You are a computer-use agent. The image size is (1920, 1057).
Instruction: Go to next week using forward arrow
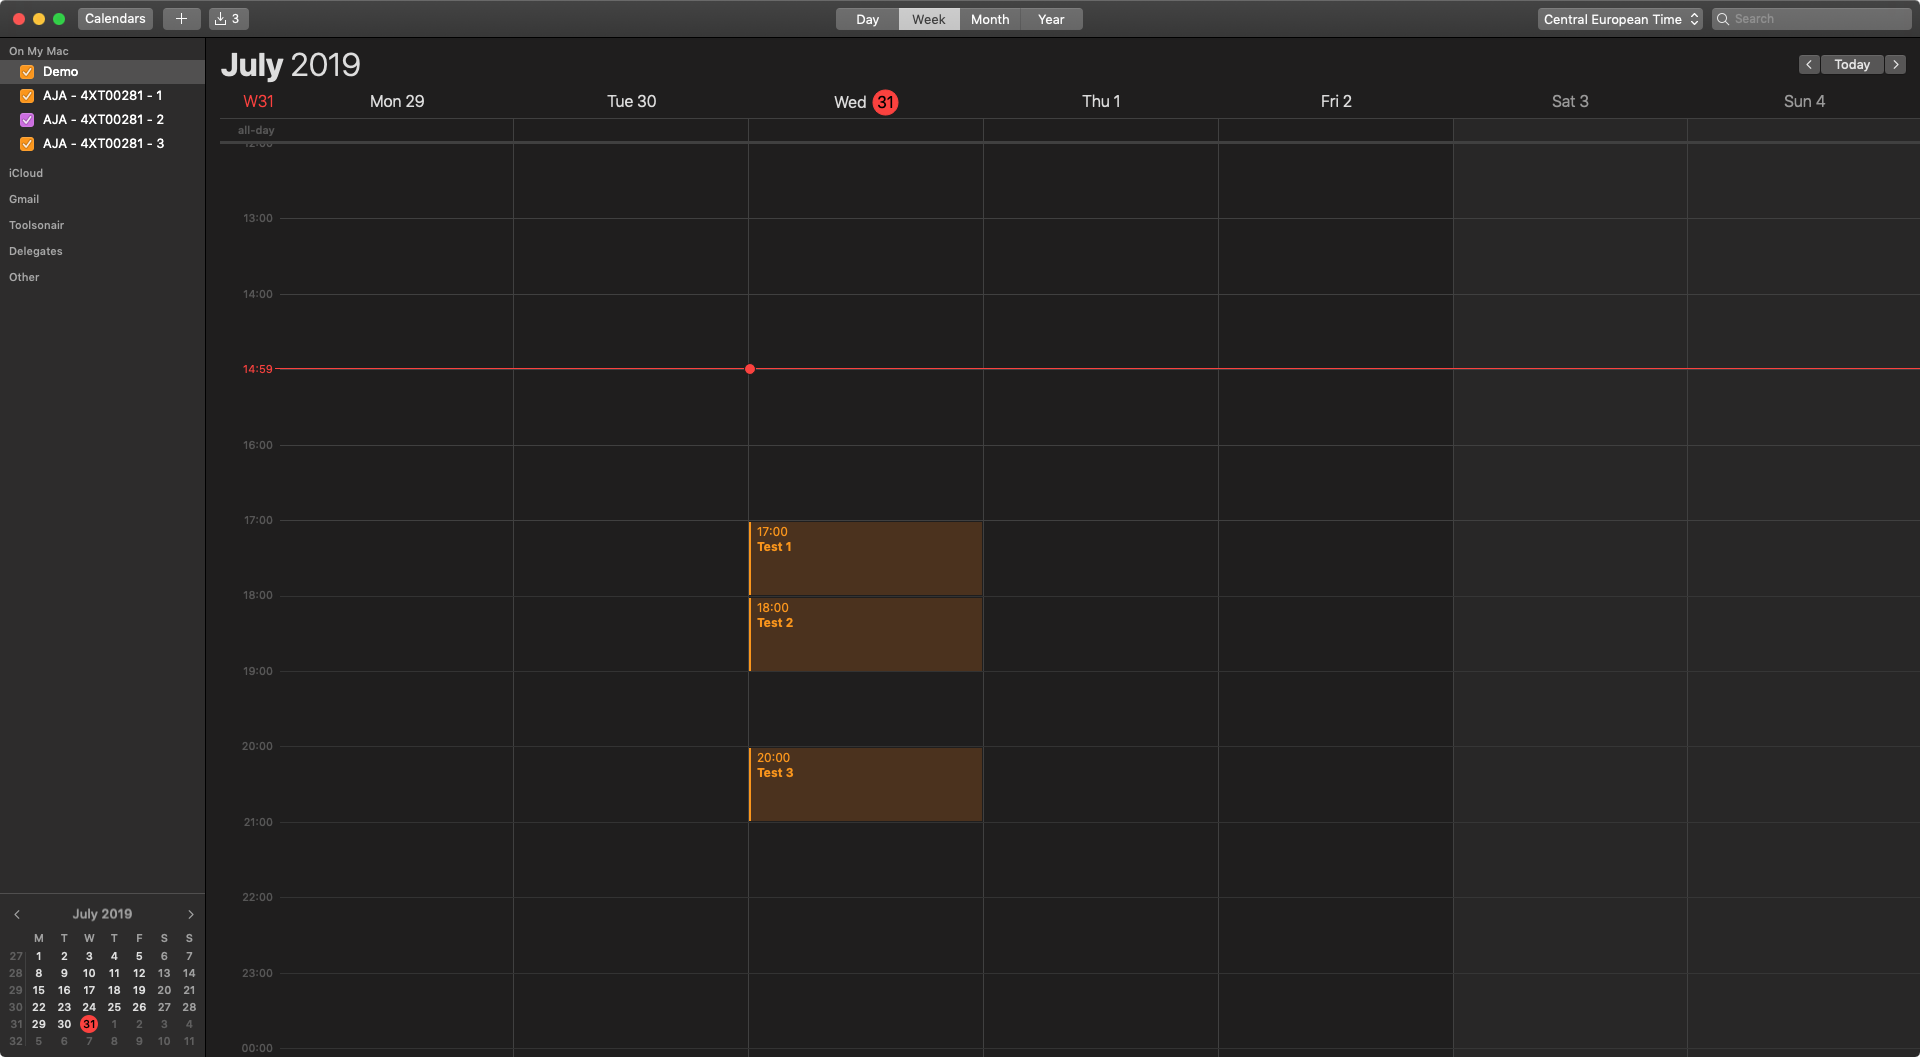pos(1895,64)
